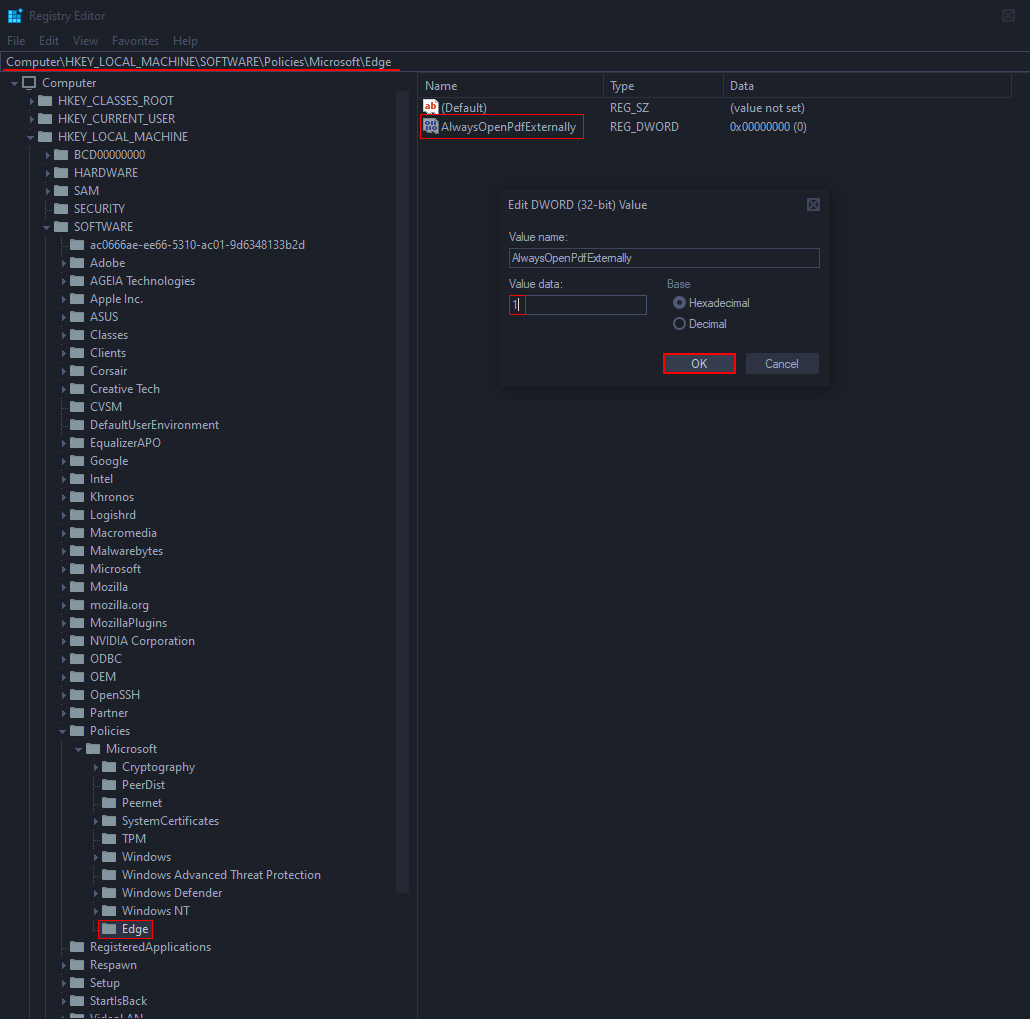Collapse the HKEY_LOCAL_MACHINE tree node
The image size is (1030, 1019).
(x=30, y=137)
